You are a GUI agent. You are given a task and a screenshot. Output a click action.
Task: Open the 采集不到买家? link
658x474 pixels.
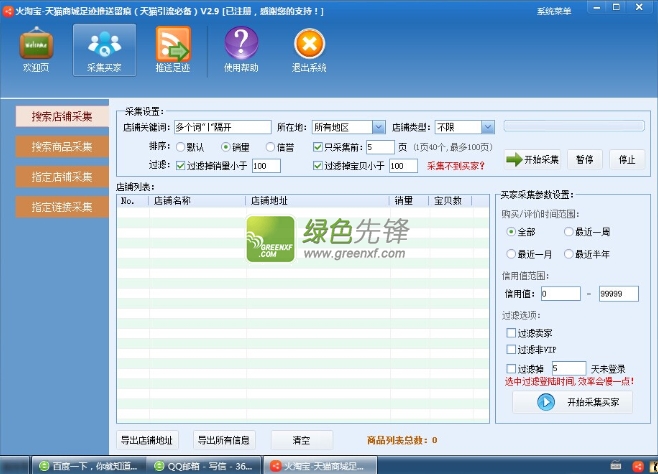point(456,166)
